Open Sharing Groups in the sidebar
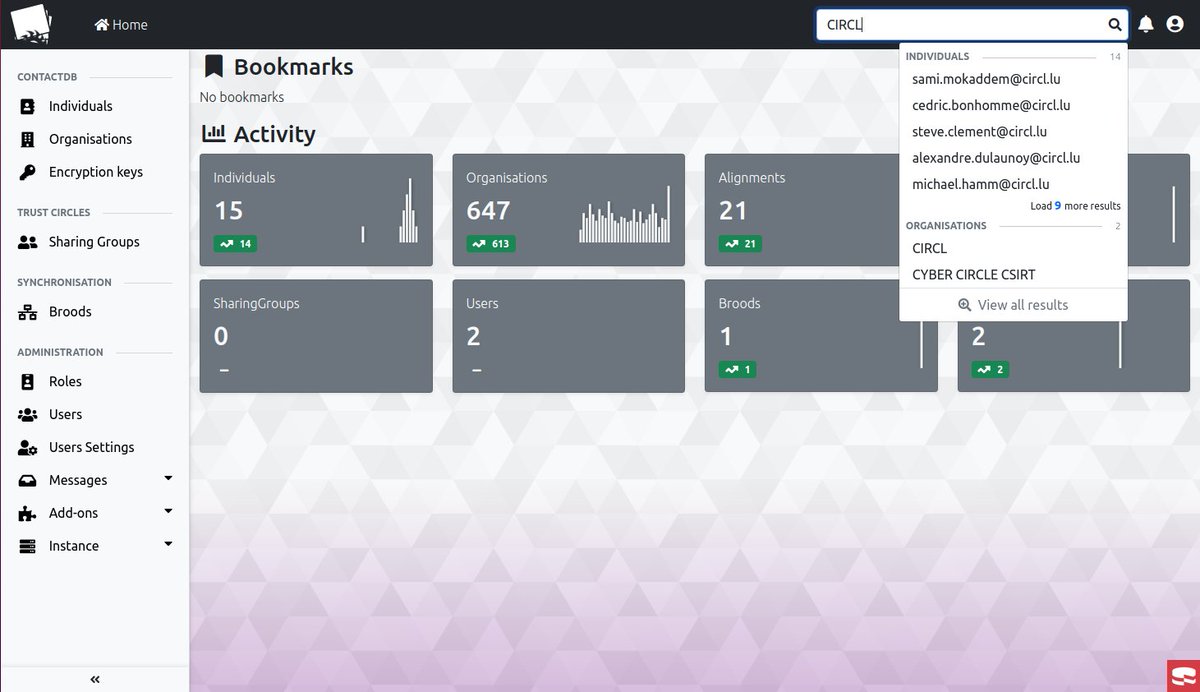 coord(95,242)
